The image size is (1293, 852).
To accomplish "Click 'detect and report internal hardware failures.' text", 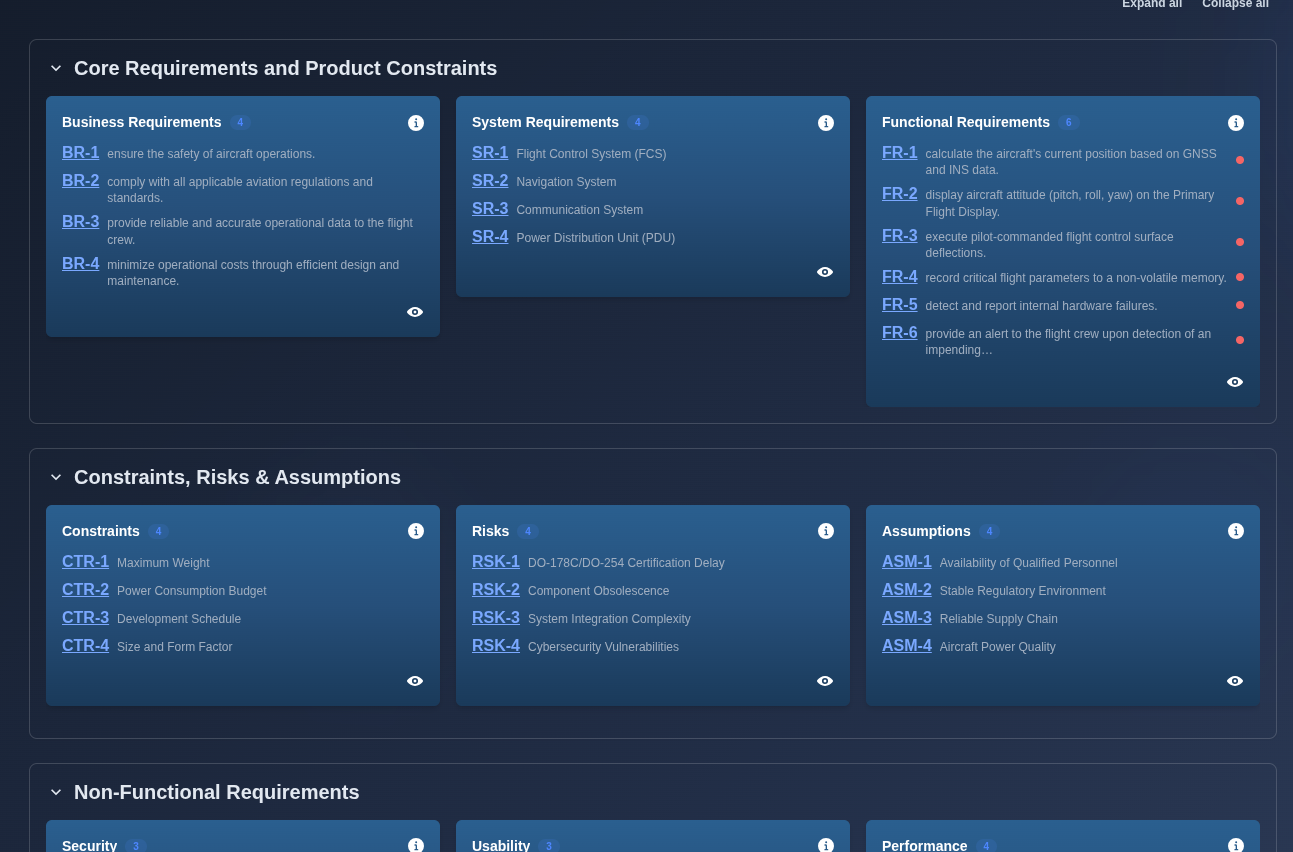I will tap(1041, 306).
